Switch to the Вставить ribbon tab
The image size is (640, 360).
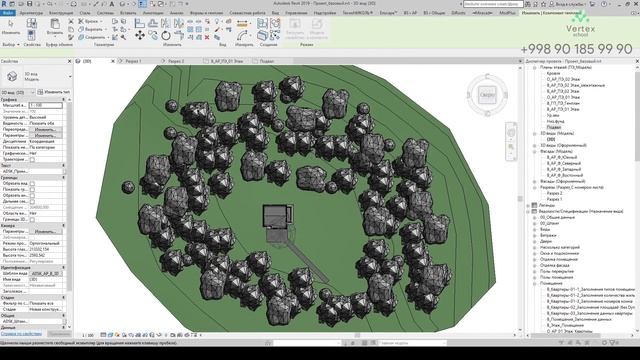click(128, 13)
